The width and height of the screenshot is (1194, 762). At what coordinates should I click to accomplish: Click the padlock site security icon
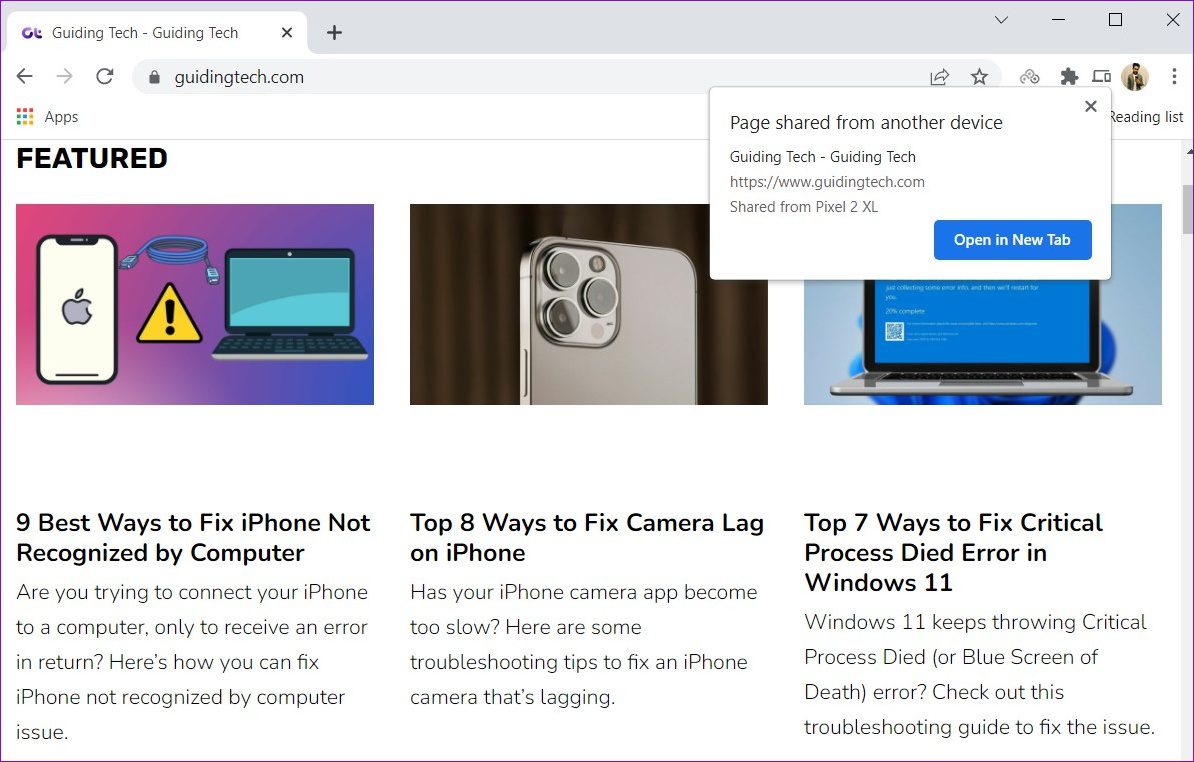pyautogui.click(x=153, y=76)
